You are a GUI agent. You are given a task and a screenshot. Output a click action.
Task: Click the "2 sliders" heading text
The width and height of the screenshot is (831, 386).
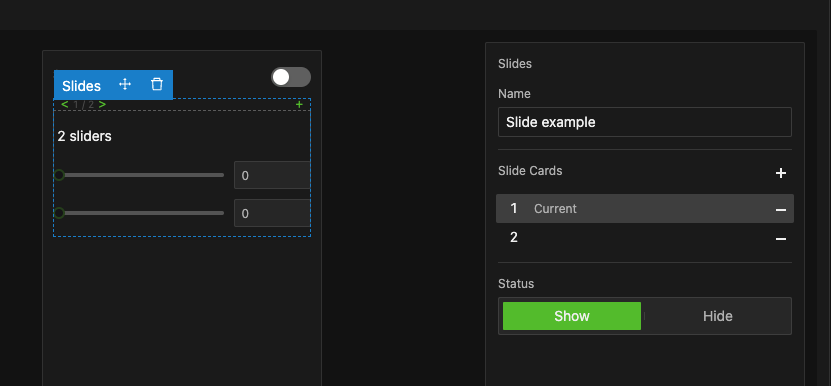tap(85, 136)
